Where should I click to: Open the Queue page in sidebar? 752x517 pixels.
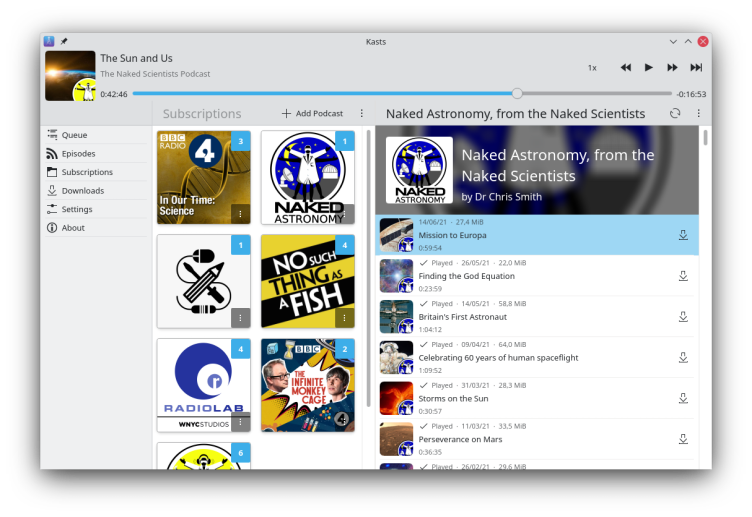point(74,135)
